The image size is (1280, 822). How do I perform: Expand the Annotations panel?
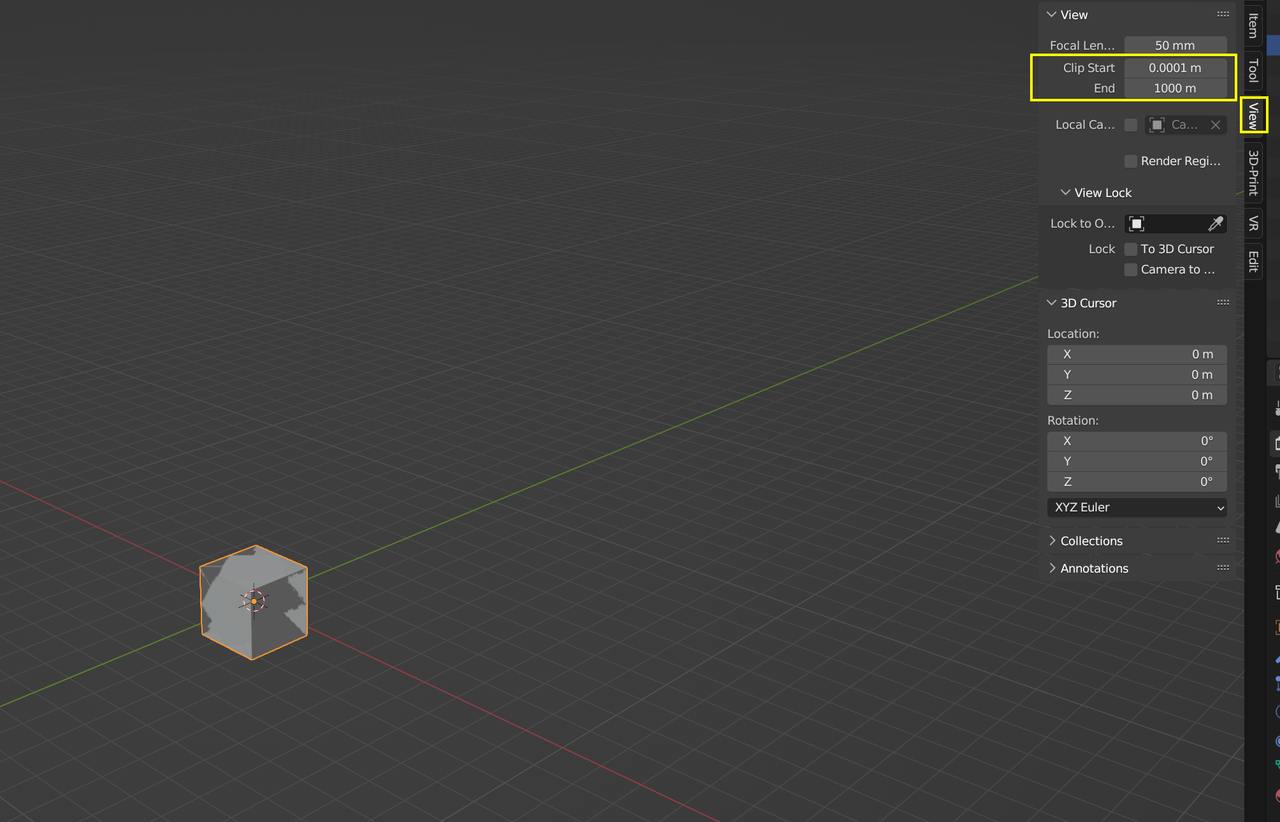pos(1052,568)
